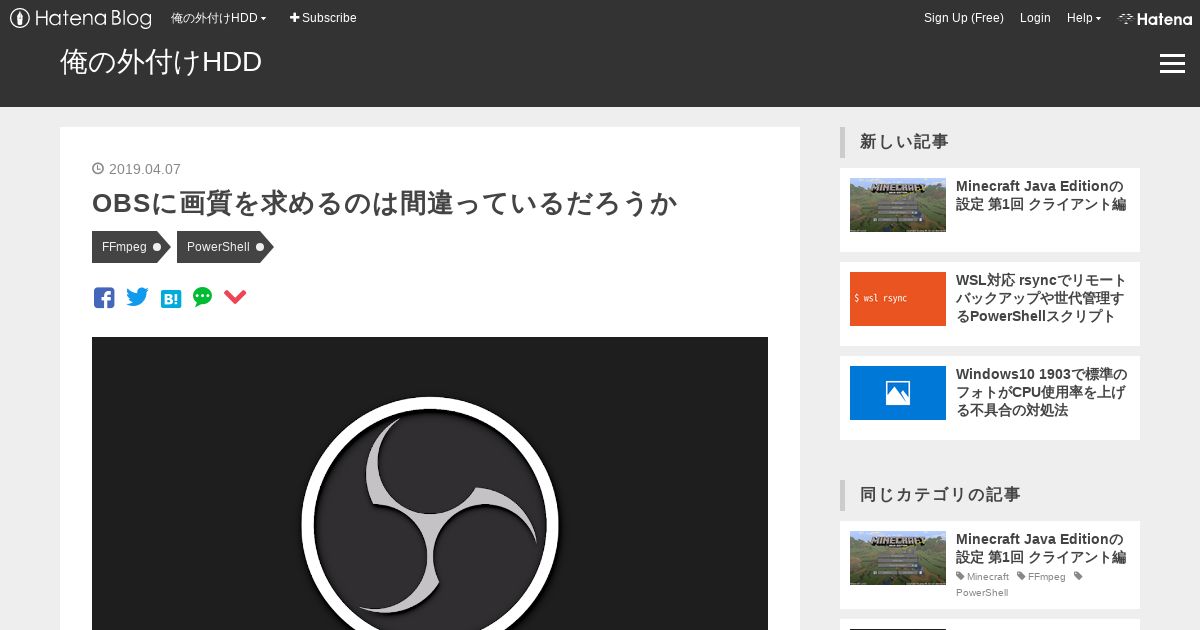
Task: Open the Hatena Blog logo link
Action: [80, 18]
